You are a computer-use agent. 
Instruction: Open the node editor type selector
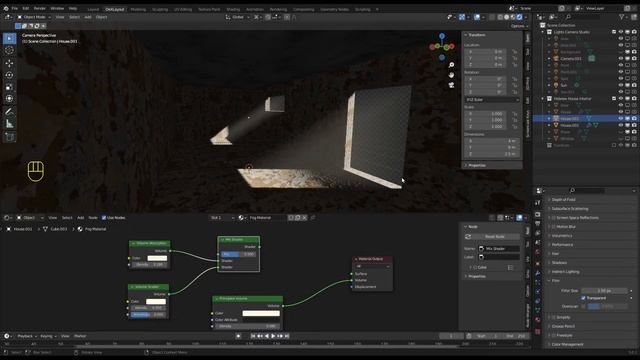8,218
